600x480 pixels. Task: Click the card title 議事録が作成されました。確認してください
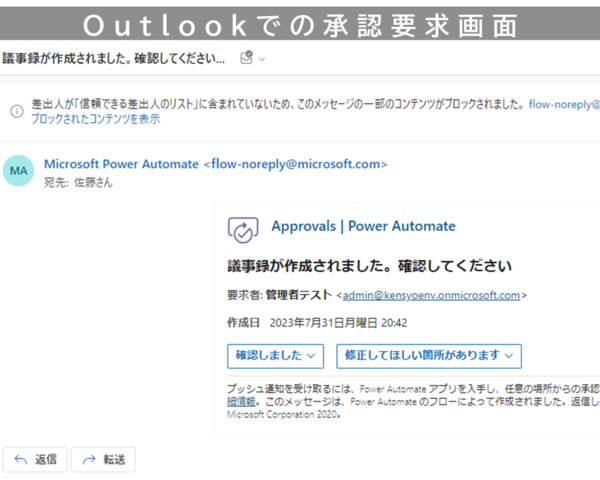click(370, 266)
